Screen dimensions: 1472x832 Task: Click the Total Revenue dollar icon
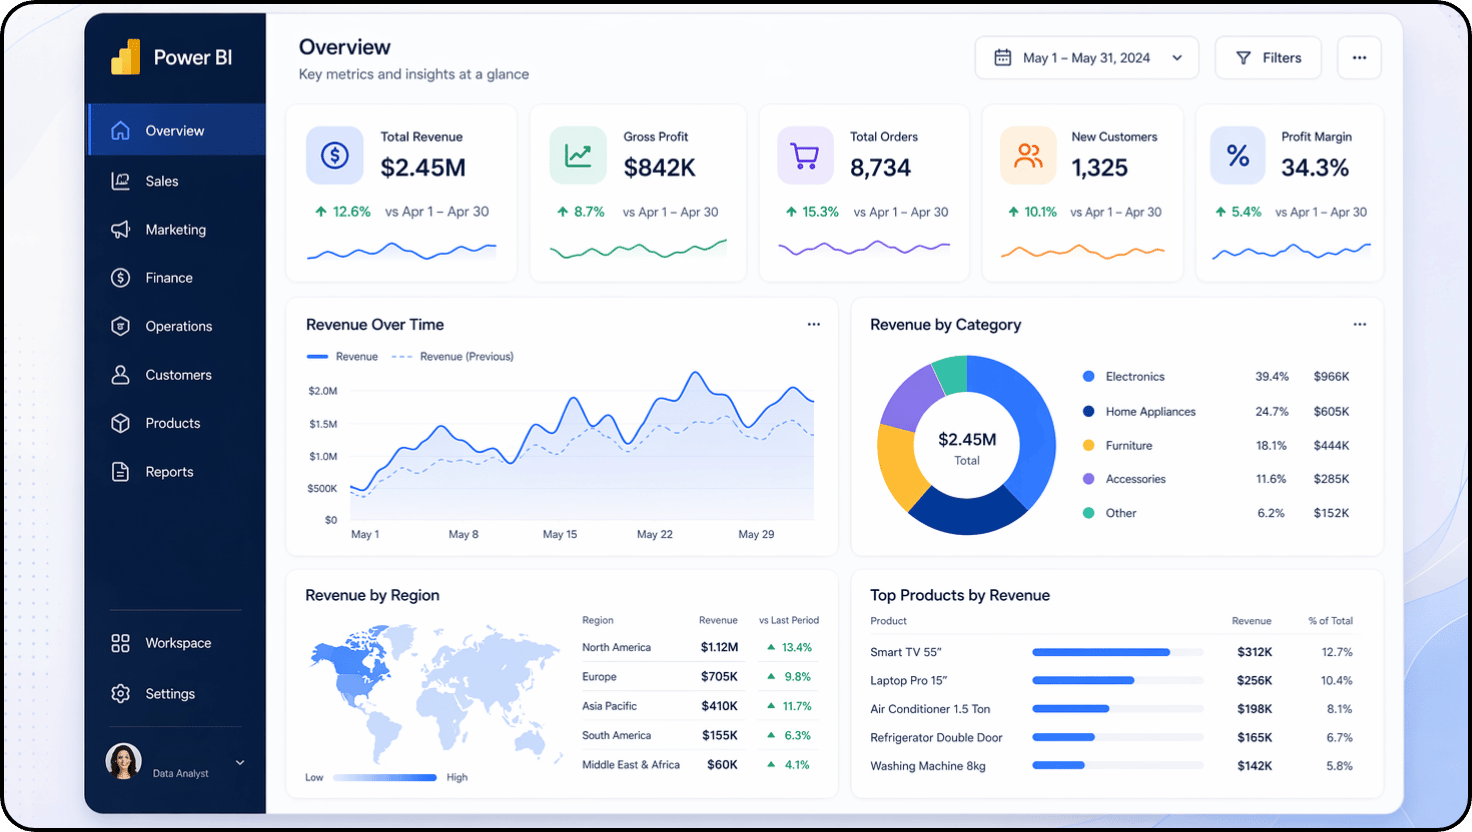(334, 155)
